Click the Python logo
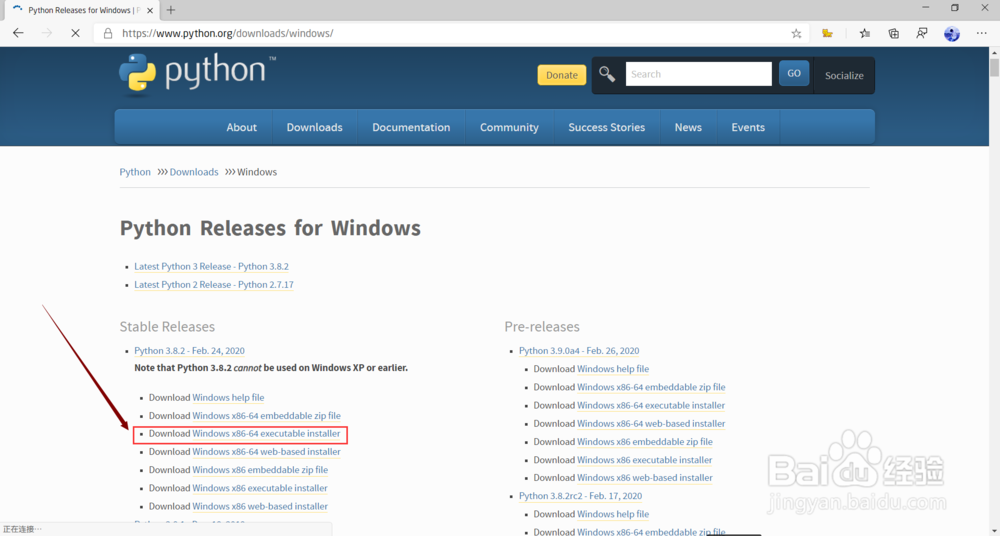 [197, 75]
